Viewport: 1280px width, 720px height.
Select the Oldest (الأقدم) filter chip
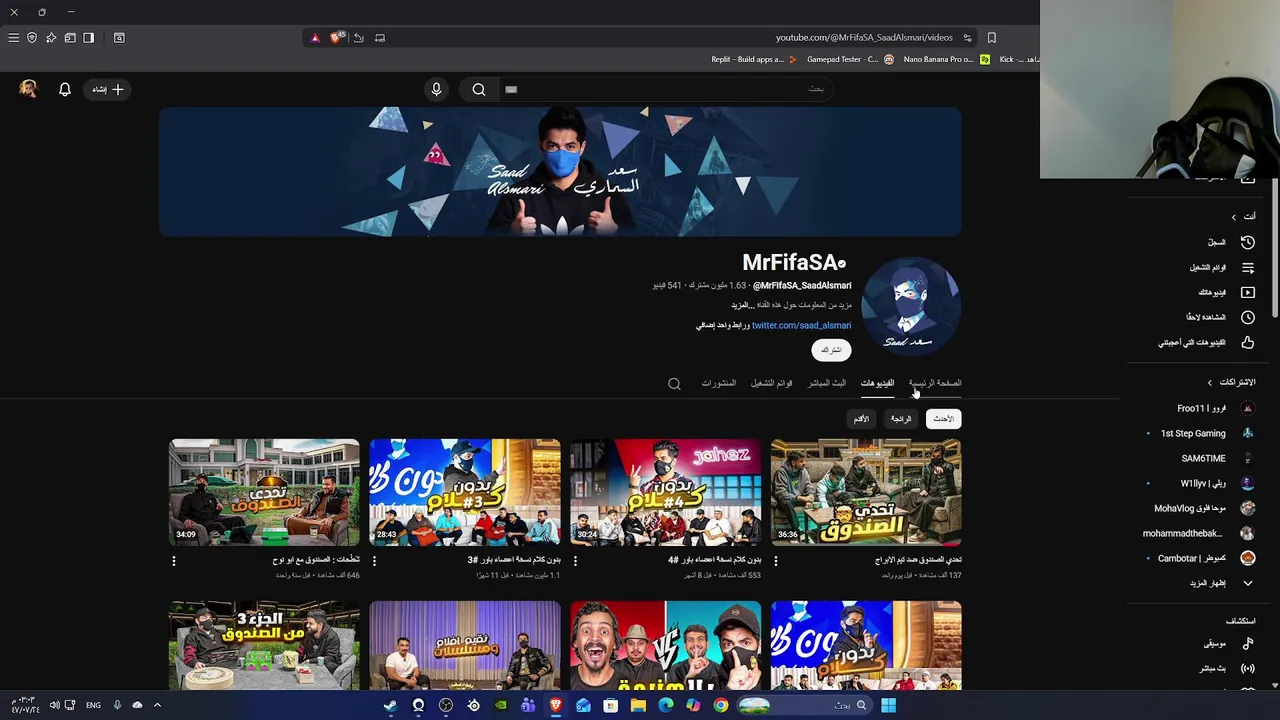pos(861,419)
